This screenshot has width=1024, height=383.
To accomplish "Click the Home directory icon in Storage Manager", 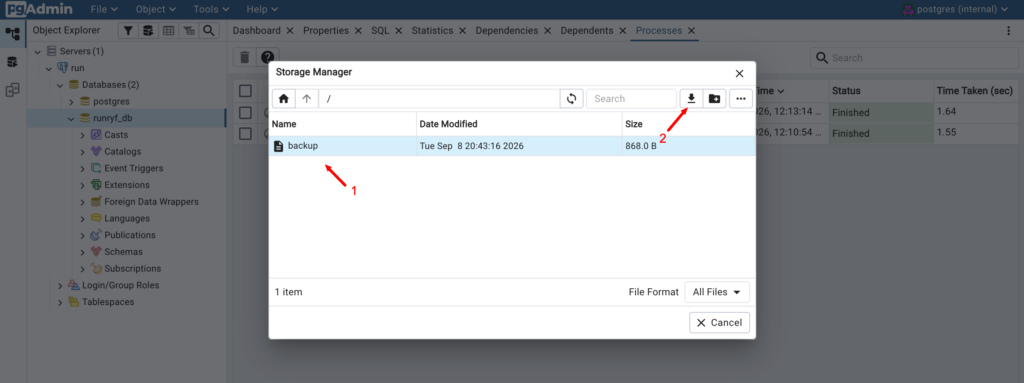I will (283, 99).
